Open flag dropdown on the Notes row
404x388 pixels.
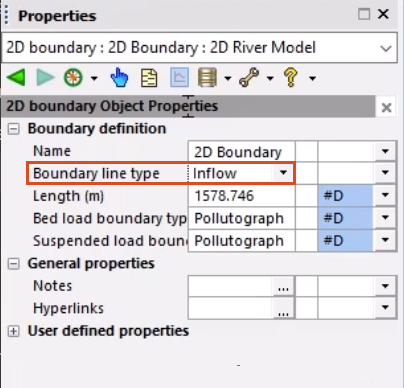pos(385,286)
